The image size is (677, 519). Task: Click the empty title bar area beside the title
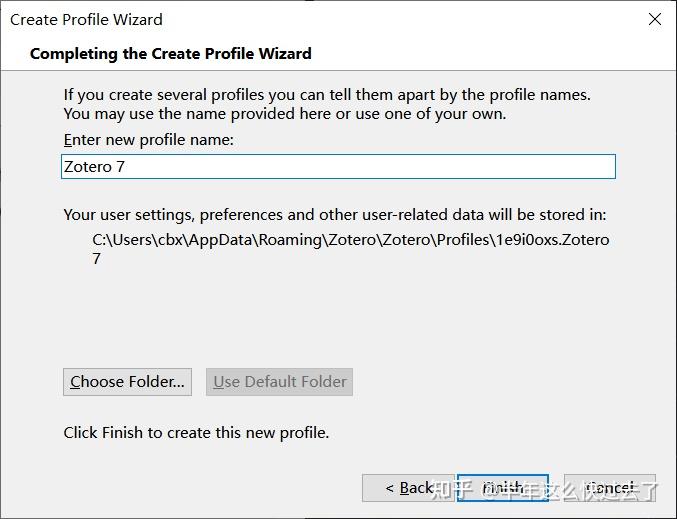(400, 19)
